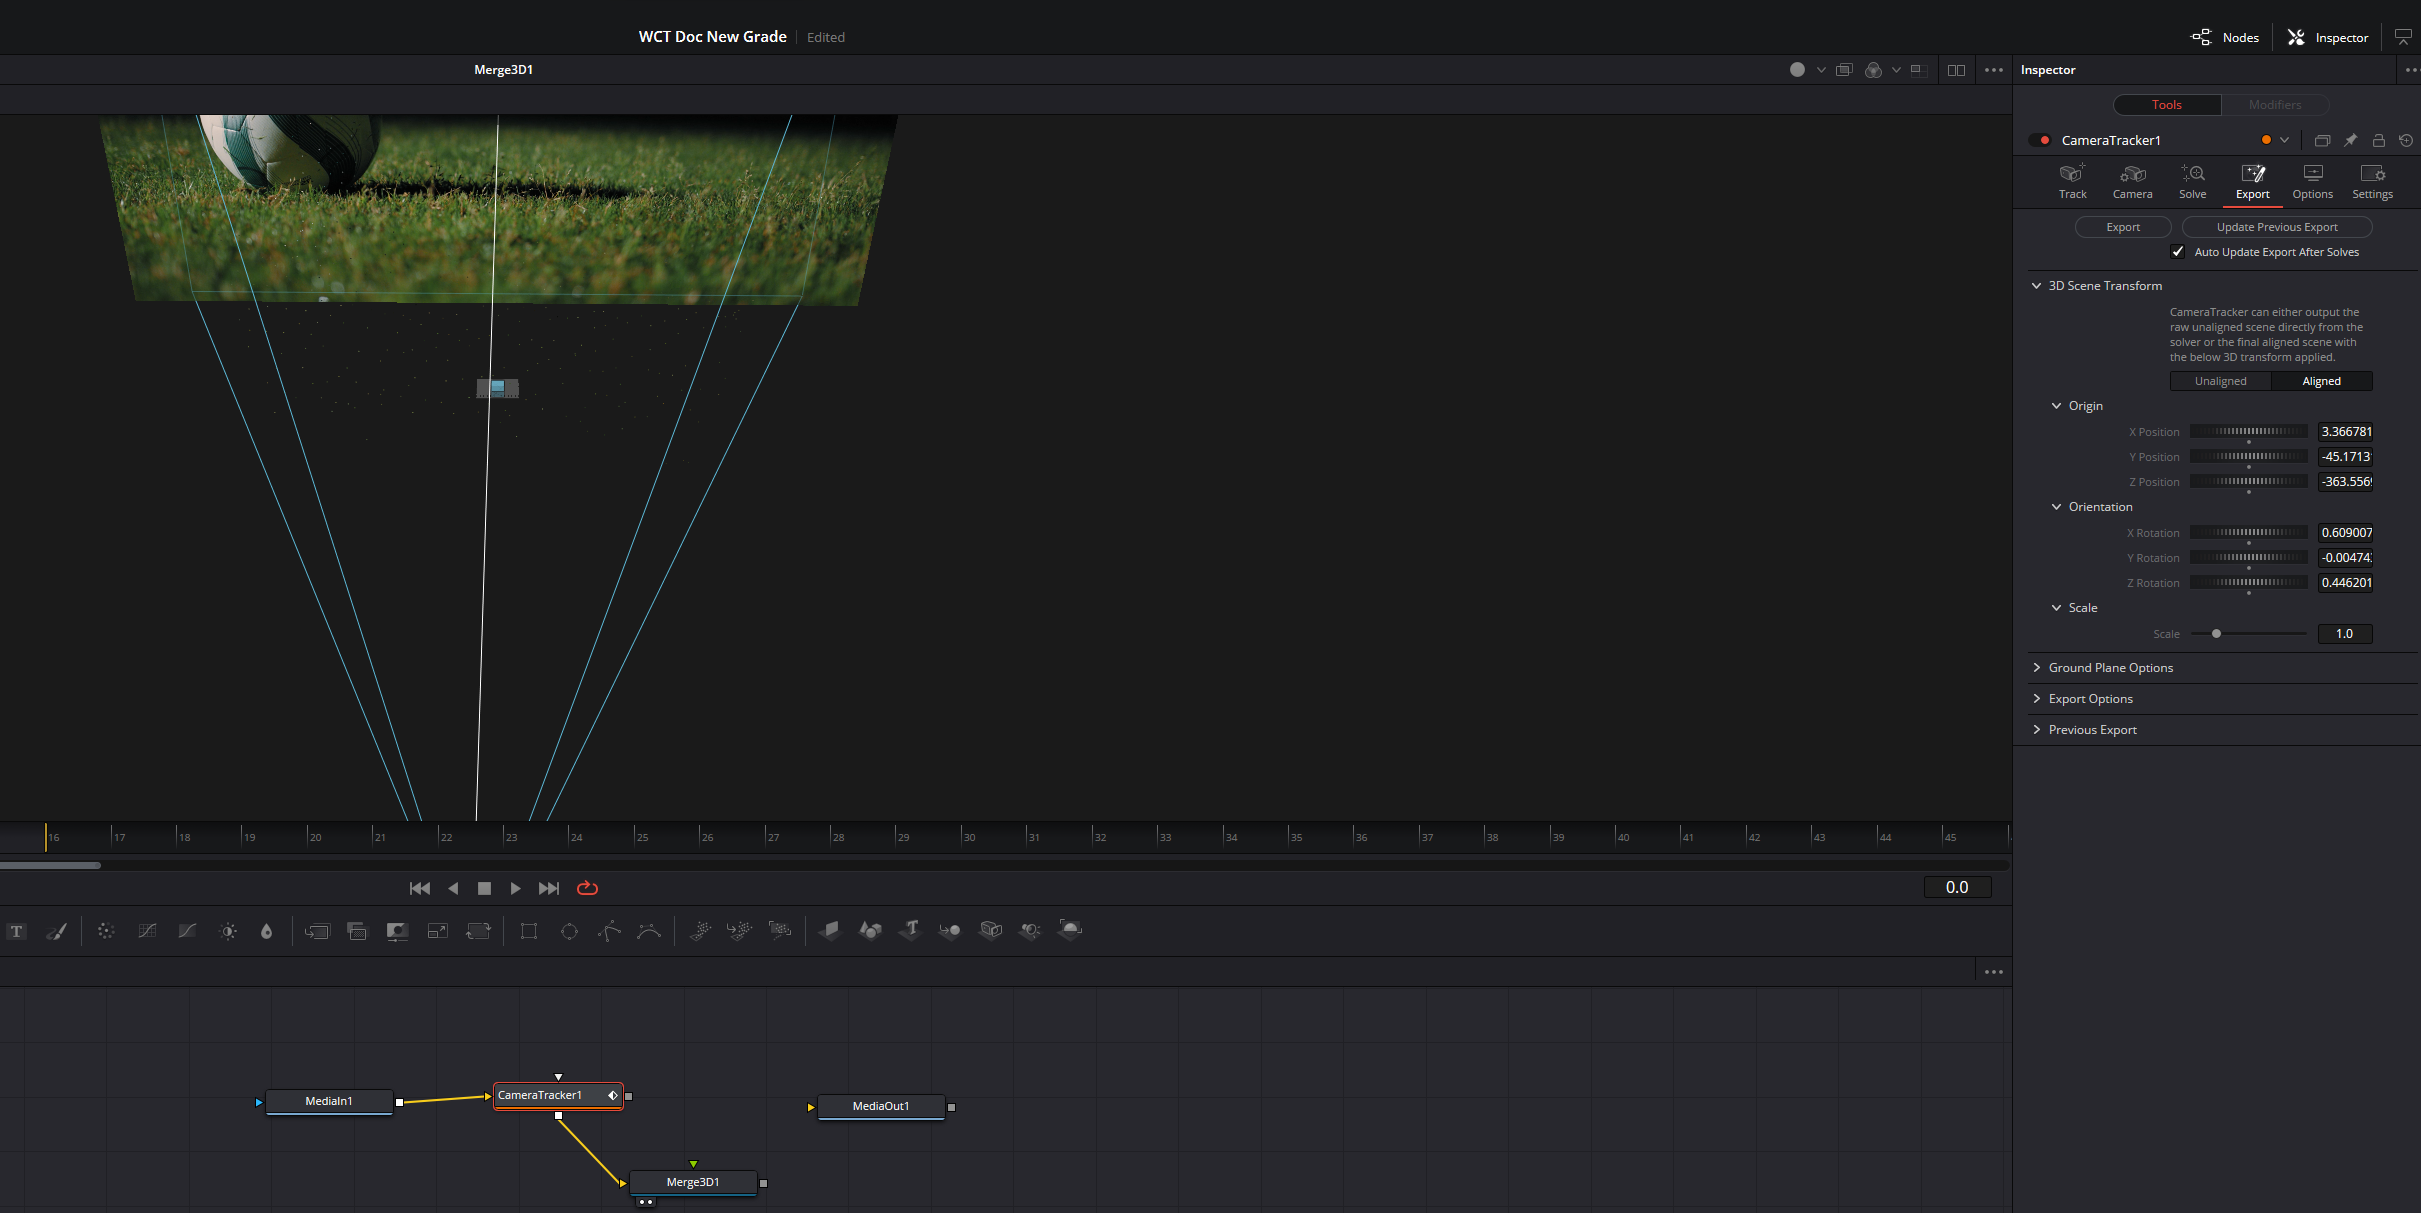Add the Text 3D tool
Image resolution: width=2421 pixels, height=1213 pixels.
tap(910, 931)
